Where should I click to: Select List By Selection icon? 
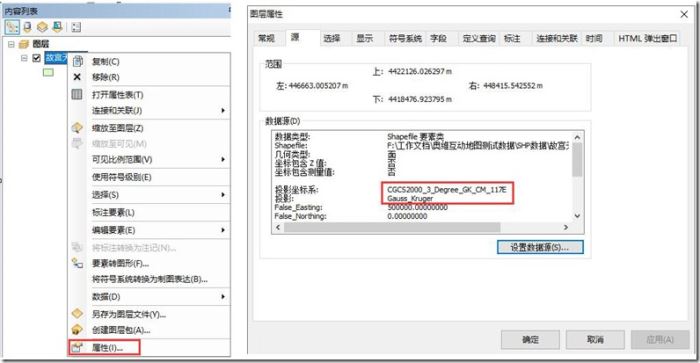click(x=57, y=27)
